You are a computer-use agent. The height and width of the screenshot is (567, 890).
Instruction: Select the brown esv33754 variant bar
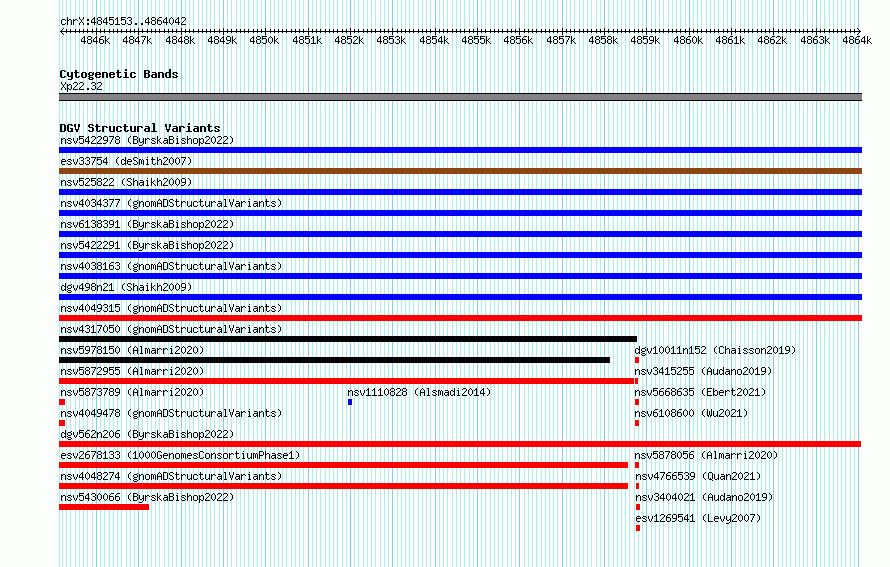[460, 171]
